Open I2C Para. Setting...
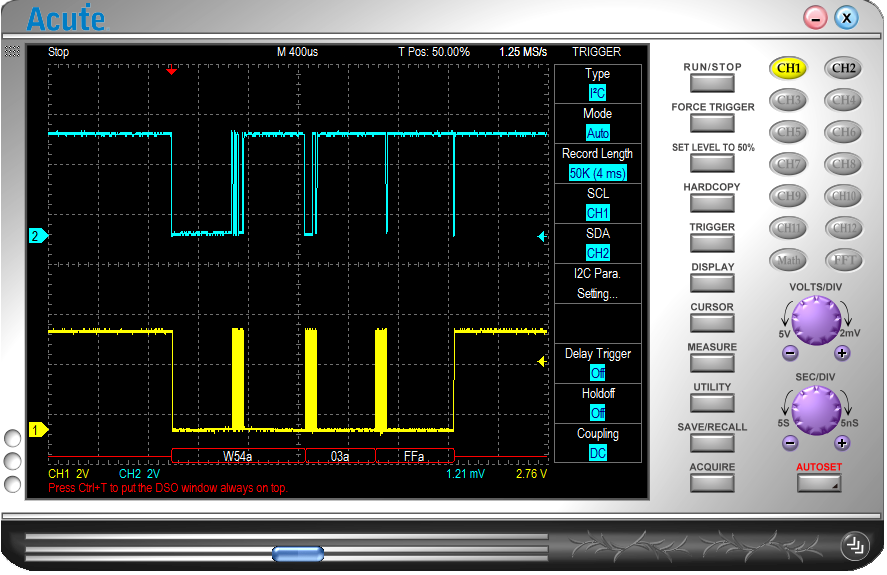Image resolution: width=887 pixels, height=575 pixels. (x=597, y=284)
